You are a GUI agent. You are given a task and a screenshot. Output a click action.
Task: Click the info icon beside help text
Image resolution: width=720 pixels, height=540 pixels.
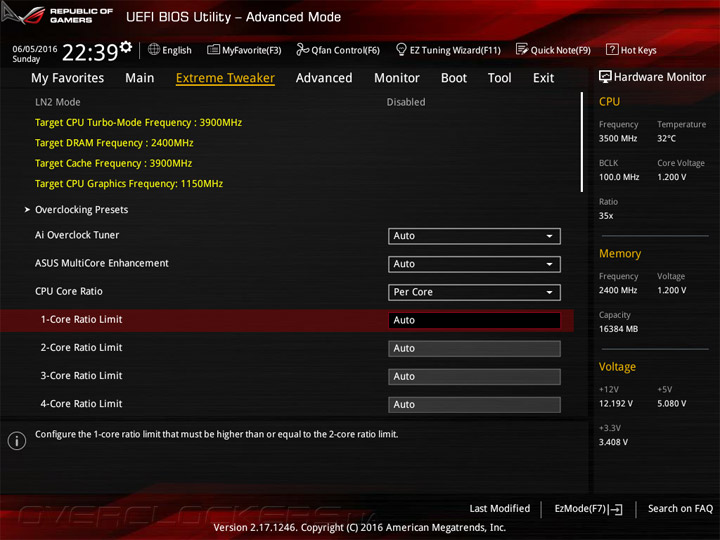coord(17,441)
